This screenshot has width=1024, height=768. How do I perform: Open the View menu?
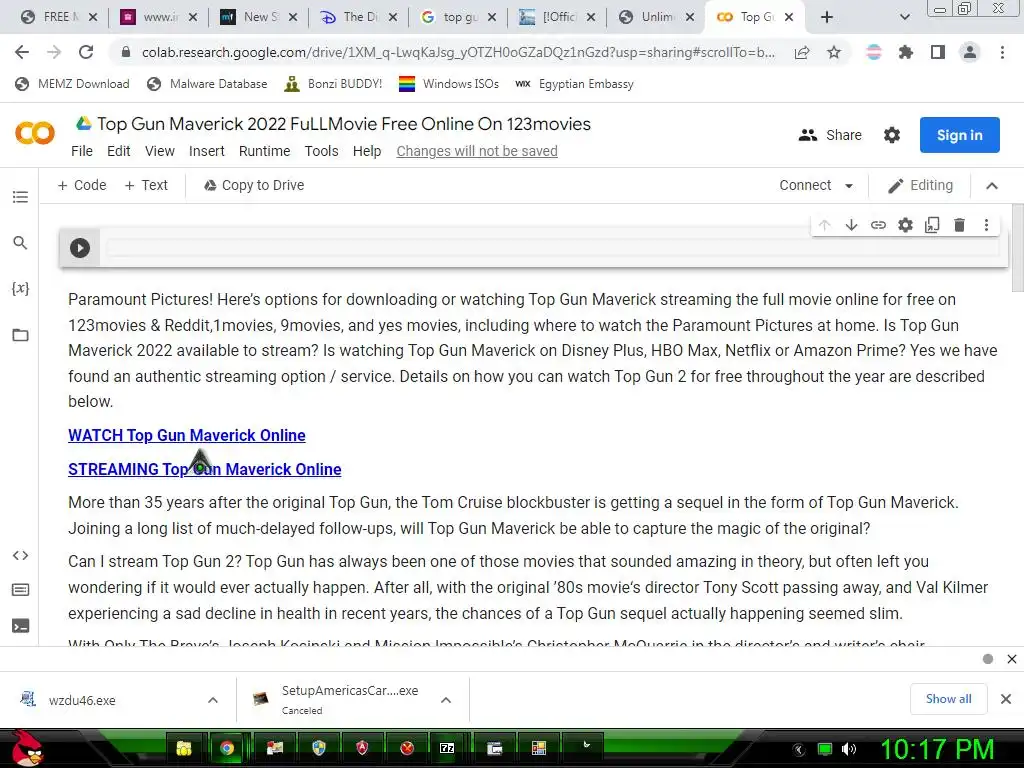160,152
